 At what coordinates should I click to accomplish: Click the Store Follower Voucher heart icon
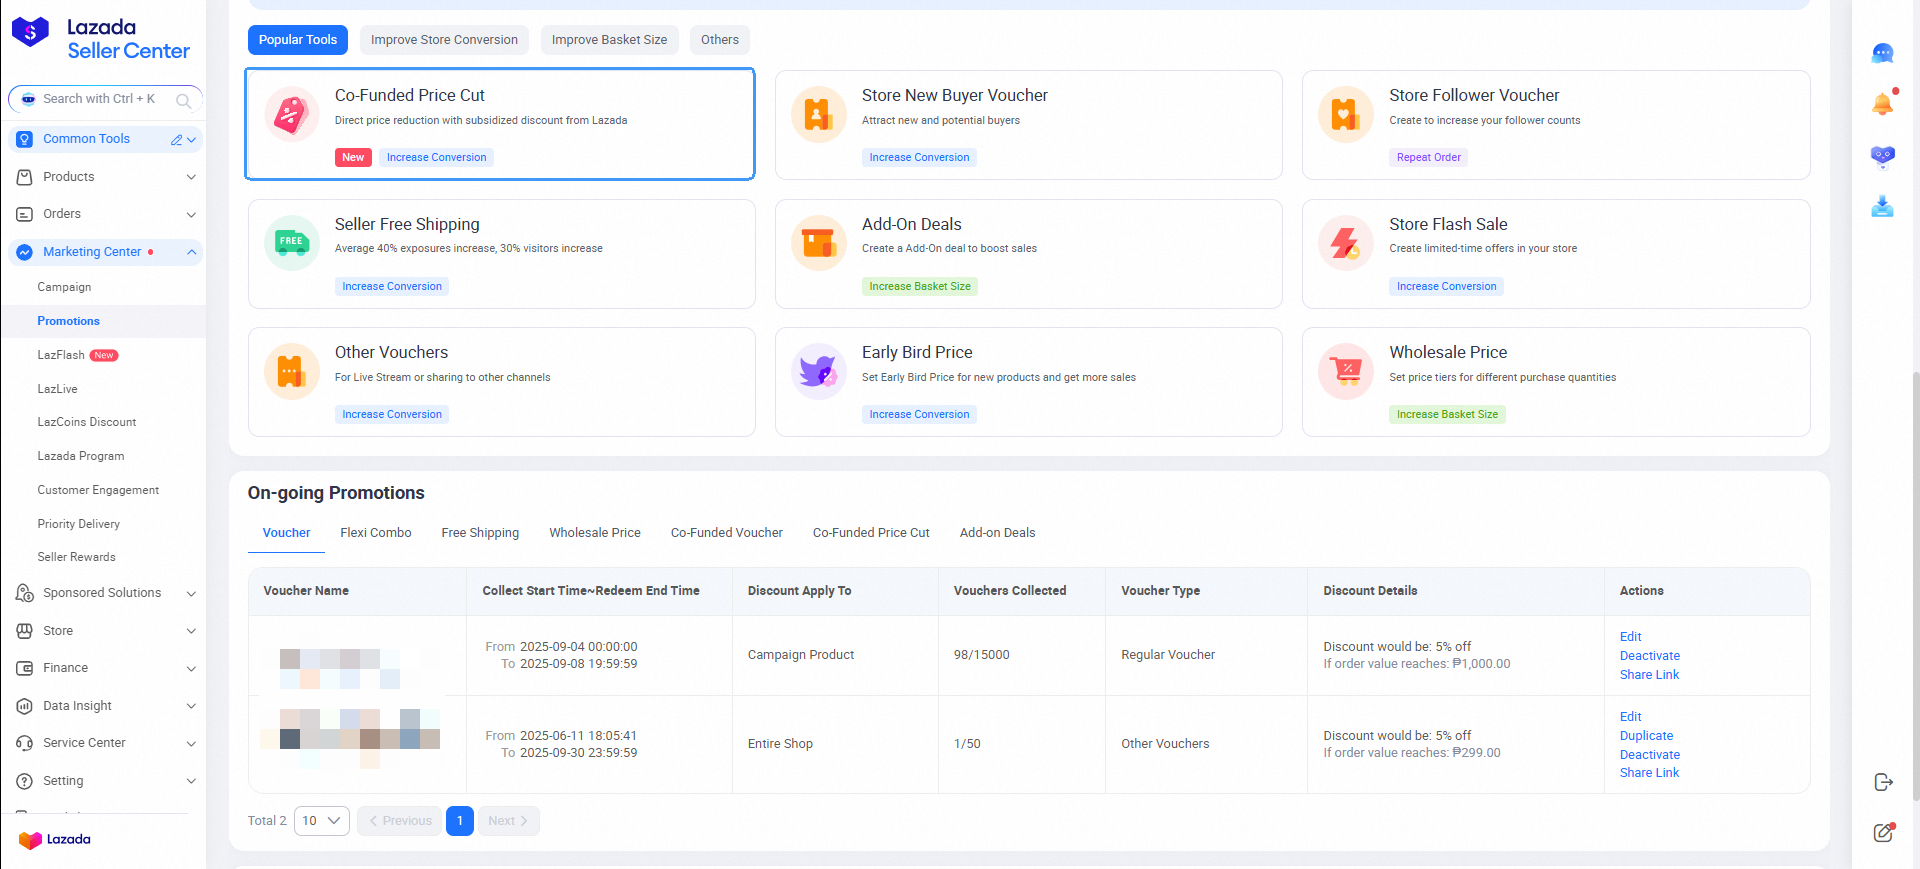pyautogui.click(x=1345, y=115)
